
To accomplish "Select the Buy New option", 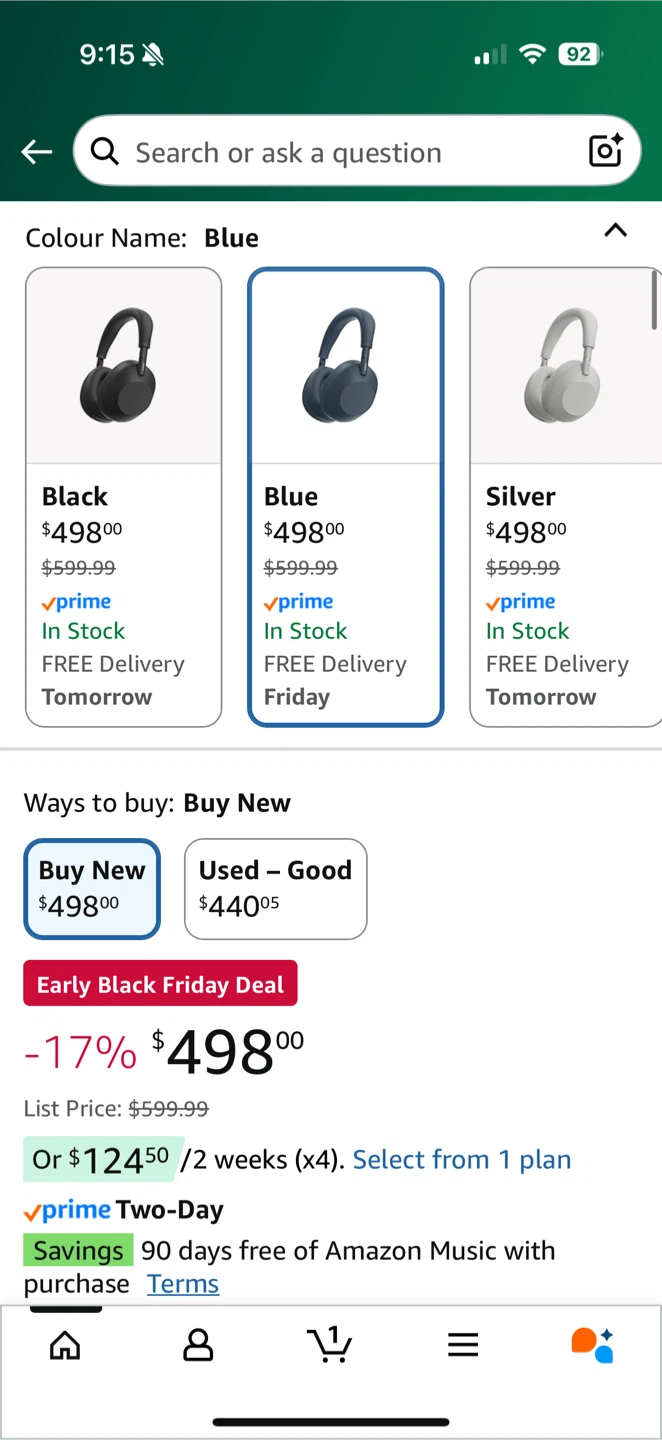I will coord(92,888).
